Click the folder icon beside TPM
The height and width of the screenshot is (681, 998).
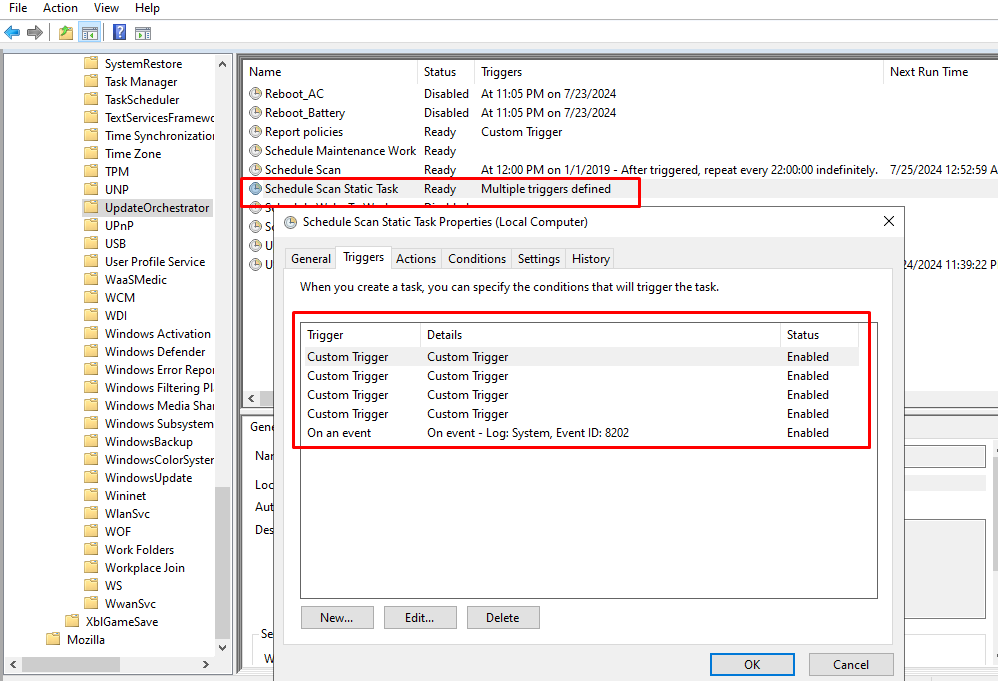click(x=91, y=171)
